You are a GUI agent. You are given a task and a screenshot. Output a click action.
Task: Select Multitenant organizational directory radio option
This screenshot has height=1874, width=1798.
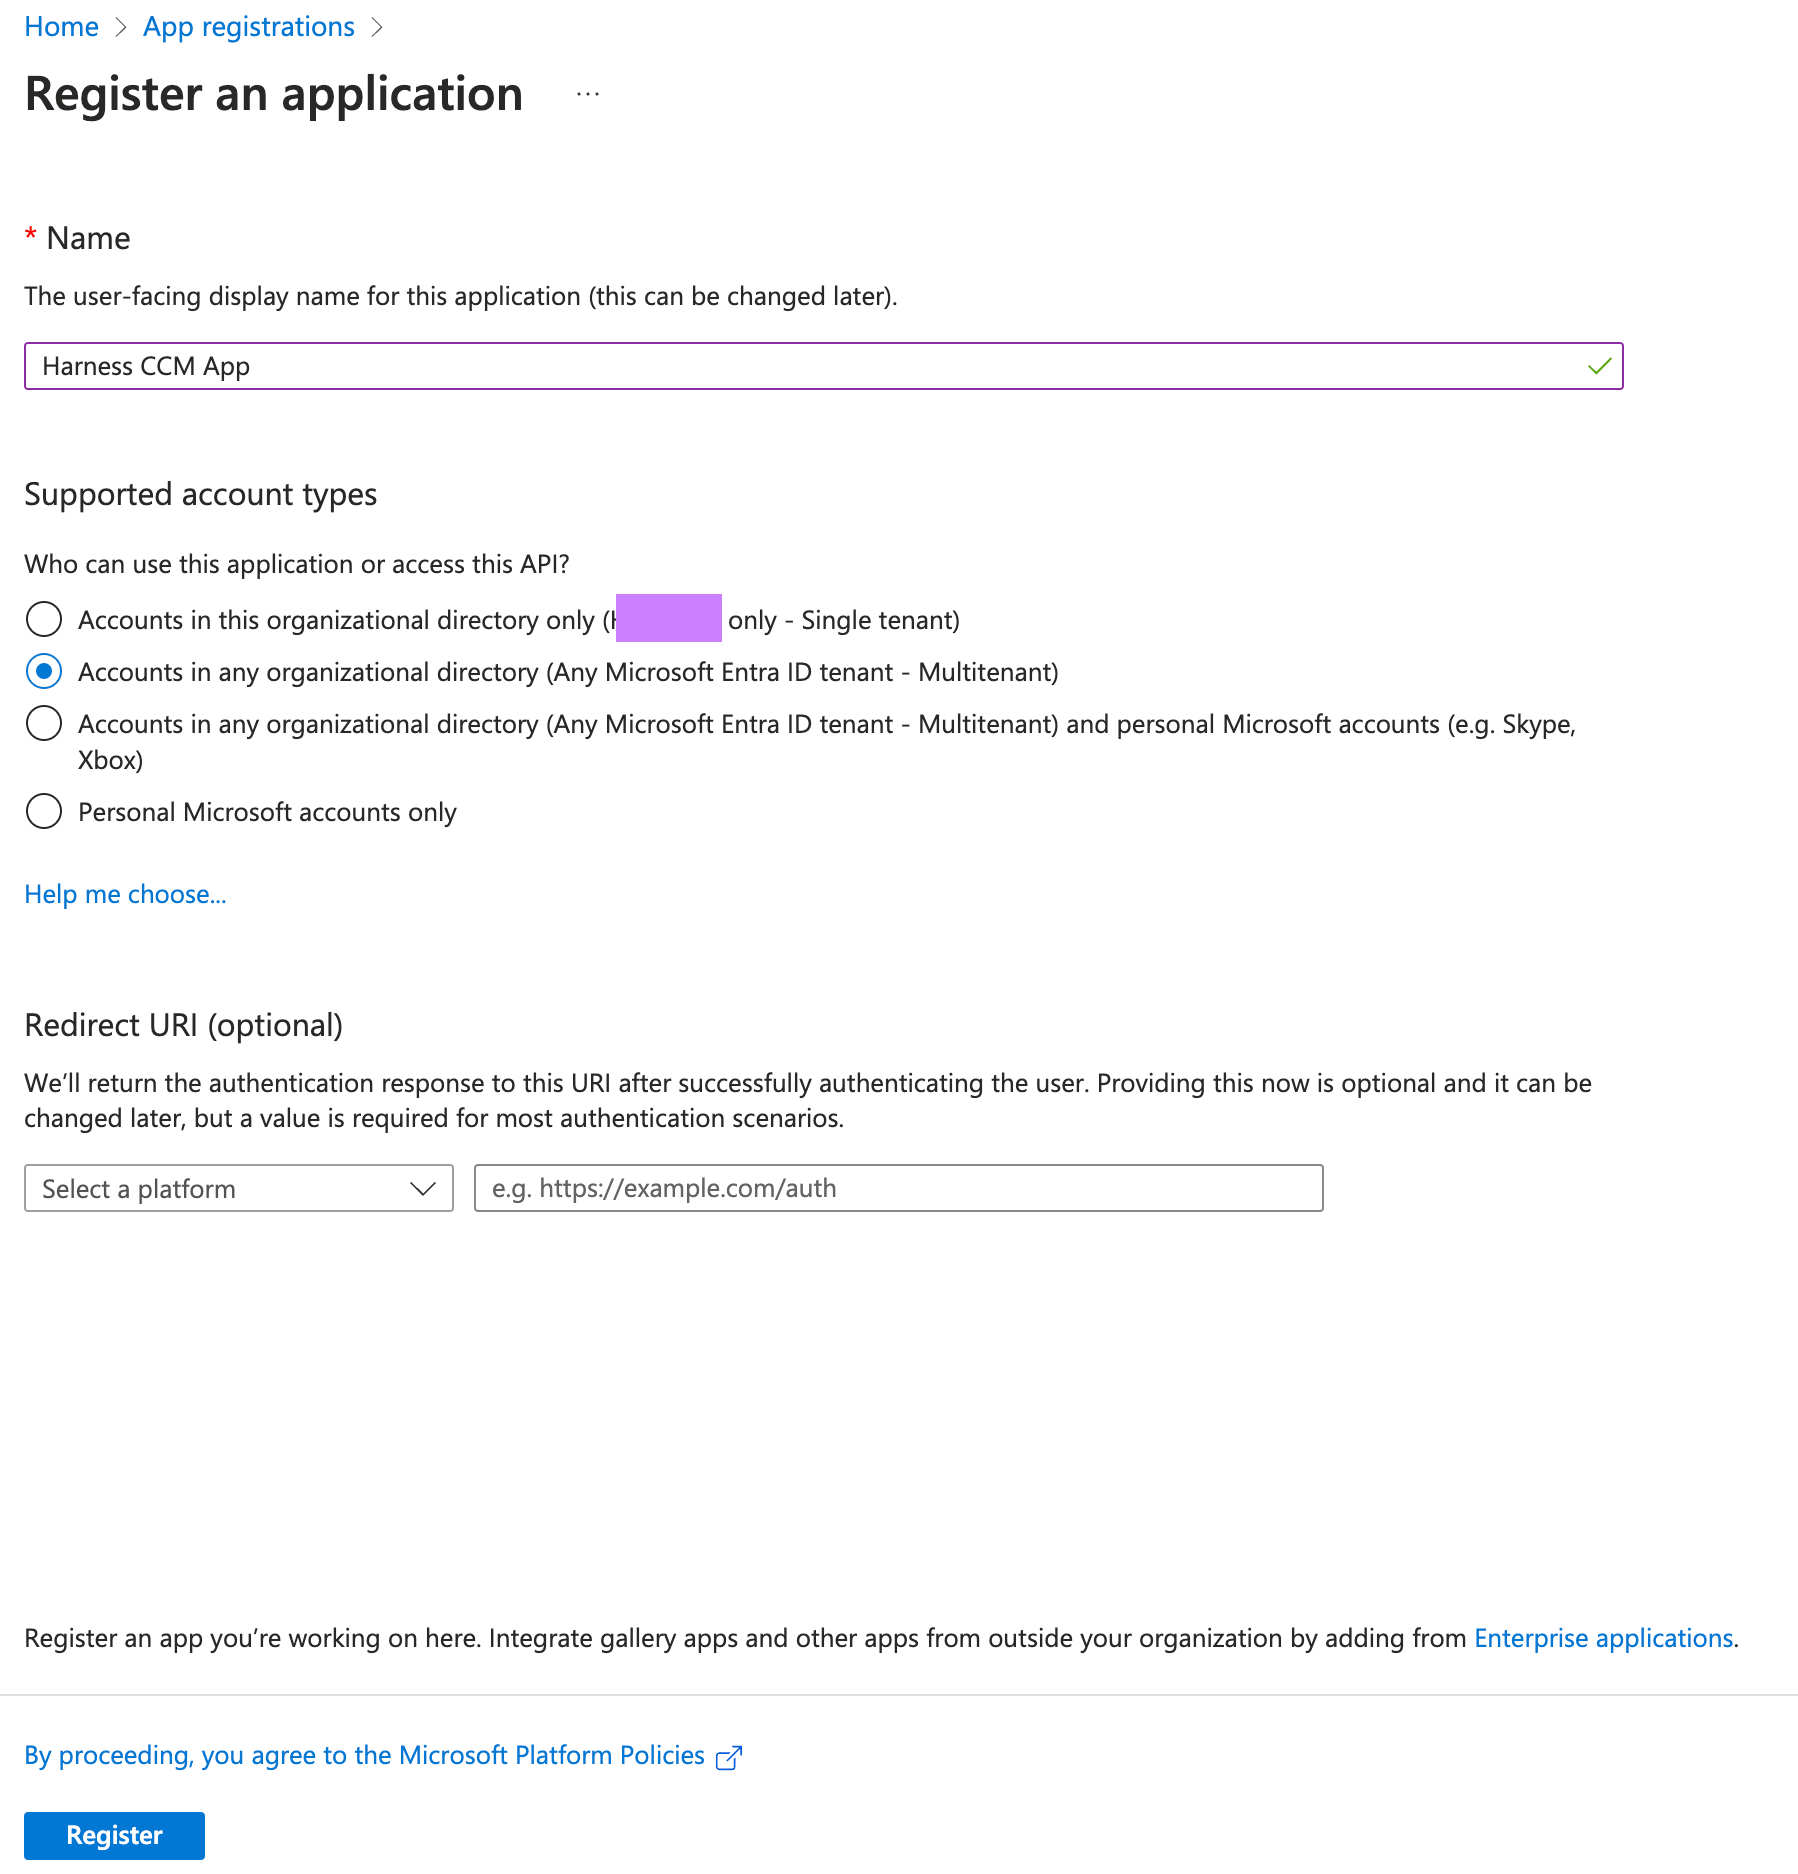pyautogui.click(x=44, y=671)
